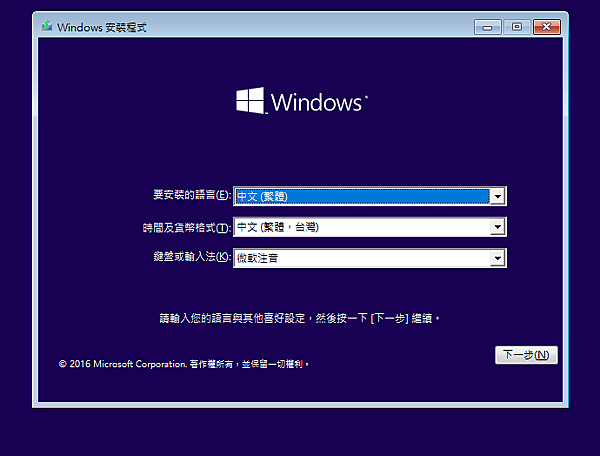
Task: Click the Windows Setup icon in title bar
Action: [x=47, y=27]
